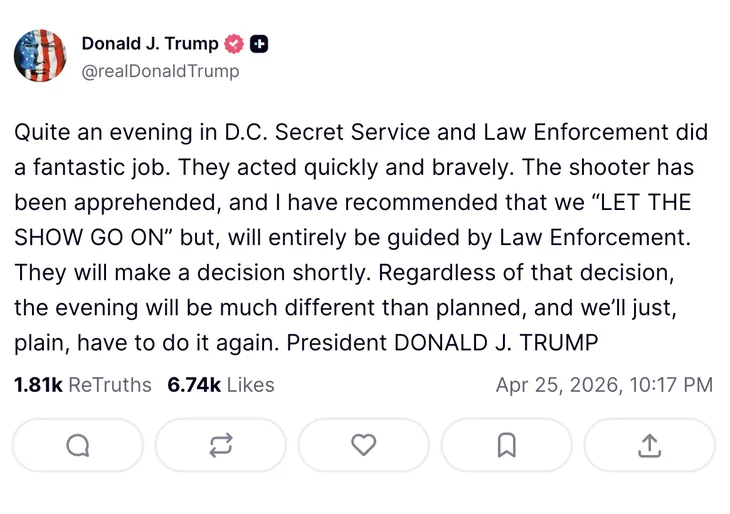The height and width of the screenshot is (514, 730).
Task: Open the Donald J. Trump display name
Action: (150, 44)
